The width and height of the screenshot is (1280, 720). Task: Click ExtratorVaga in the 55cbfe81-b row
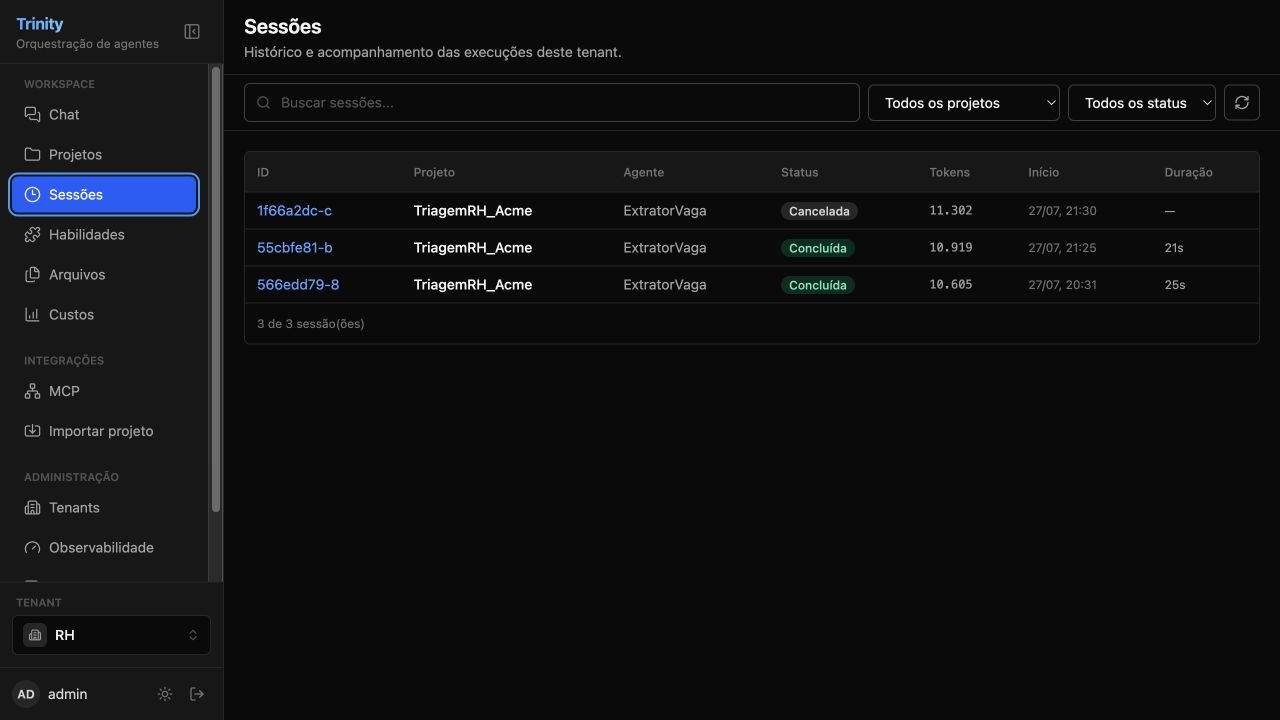tap(665, 248)
